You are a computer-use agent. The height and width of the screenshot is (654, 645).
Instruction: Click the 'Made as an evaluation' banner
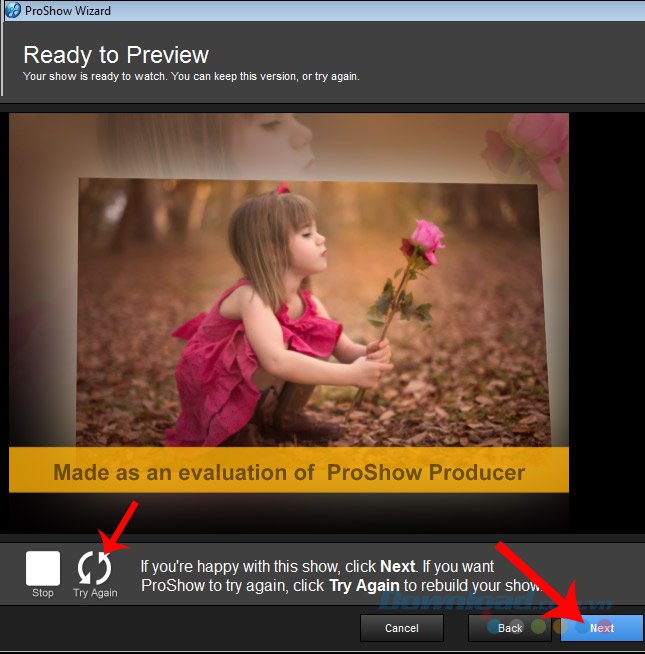tap(289, 470)
